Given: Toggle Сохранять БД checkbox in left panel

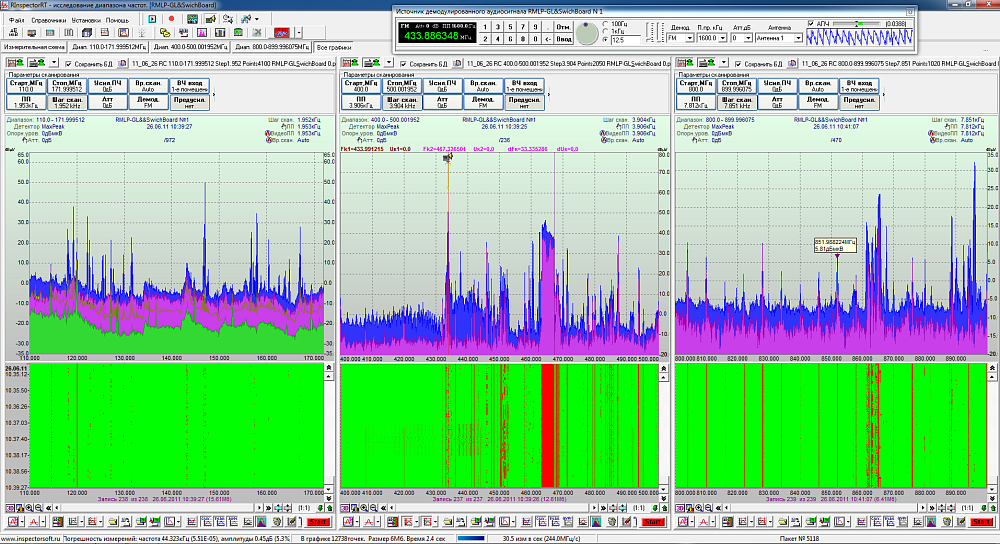Looking at the screenshot, I should 66,63.
